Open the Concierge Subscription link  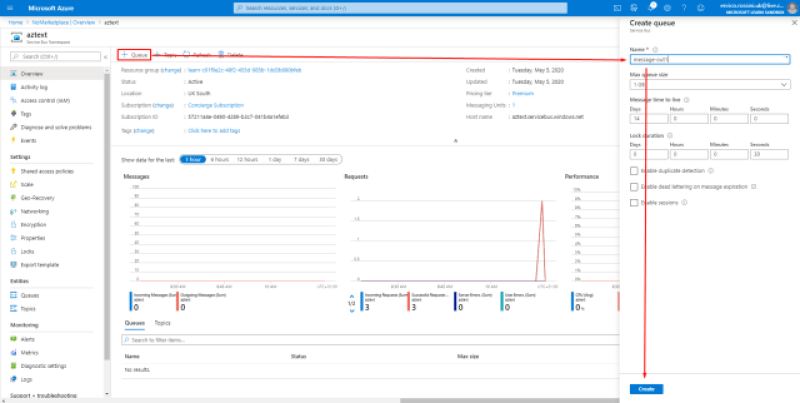[x=216, y=105]
